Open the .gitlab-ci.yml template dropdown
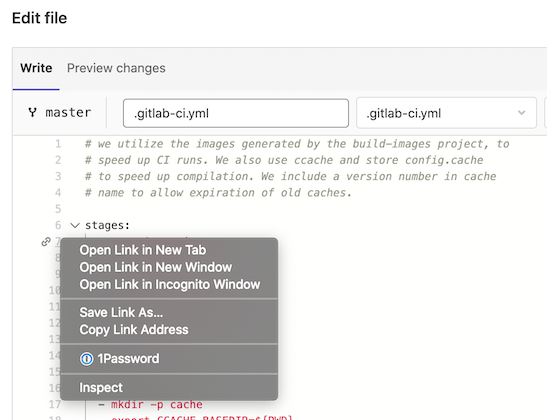The width and height of the screenshot is (547, 420). (446, 113)
